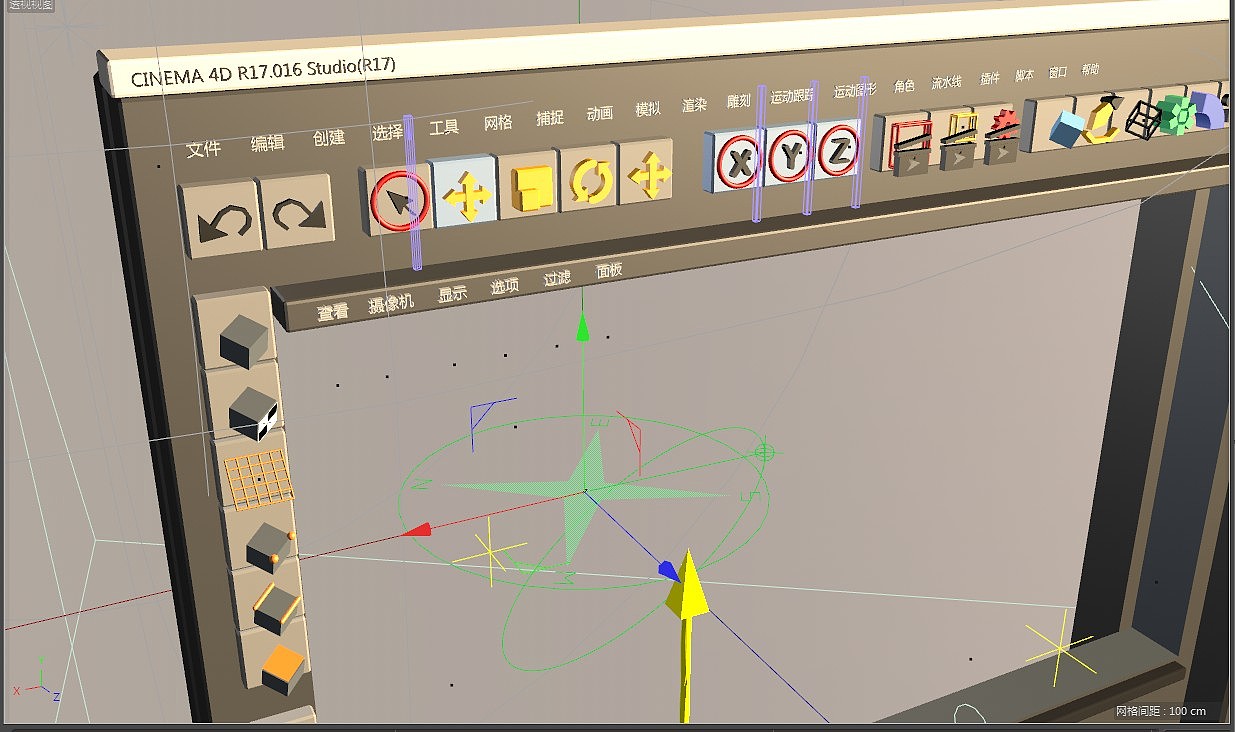Open the viewport 查看 menu
This screenshot has width=1235, height=732.
coord(333,313)
